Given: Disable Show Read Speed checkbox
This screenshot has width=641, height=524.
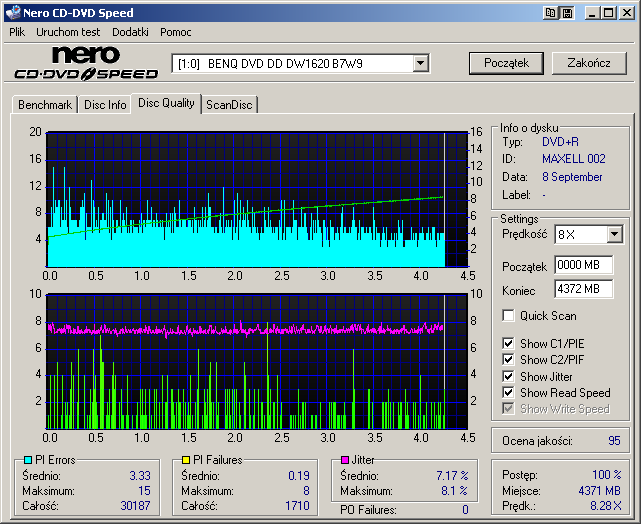Looking at the screenshot, I should click(508, 392).
